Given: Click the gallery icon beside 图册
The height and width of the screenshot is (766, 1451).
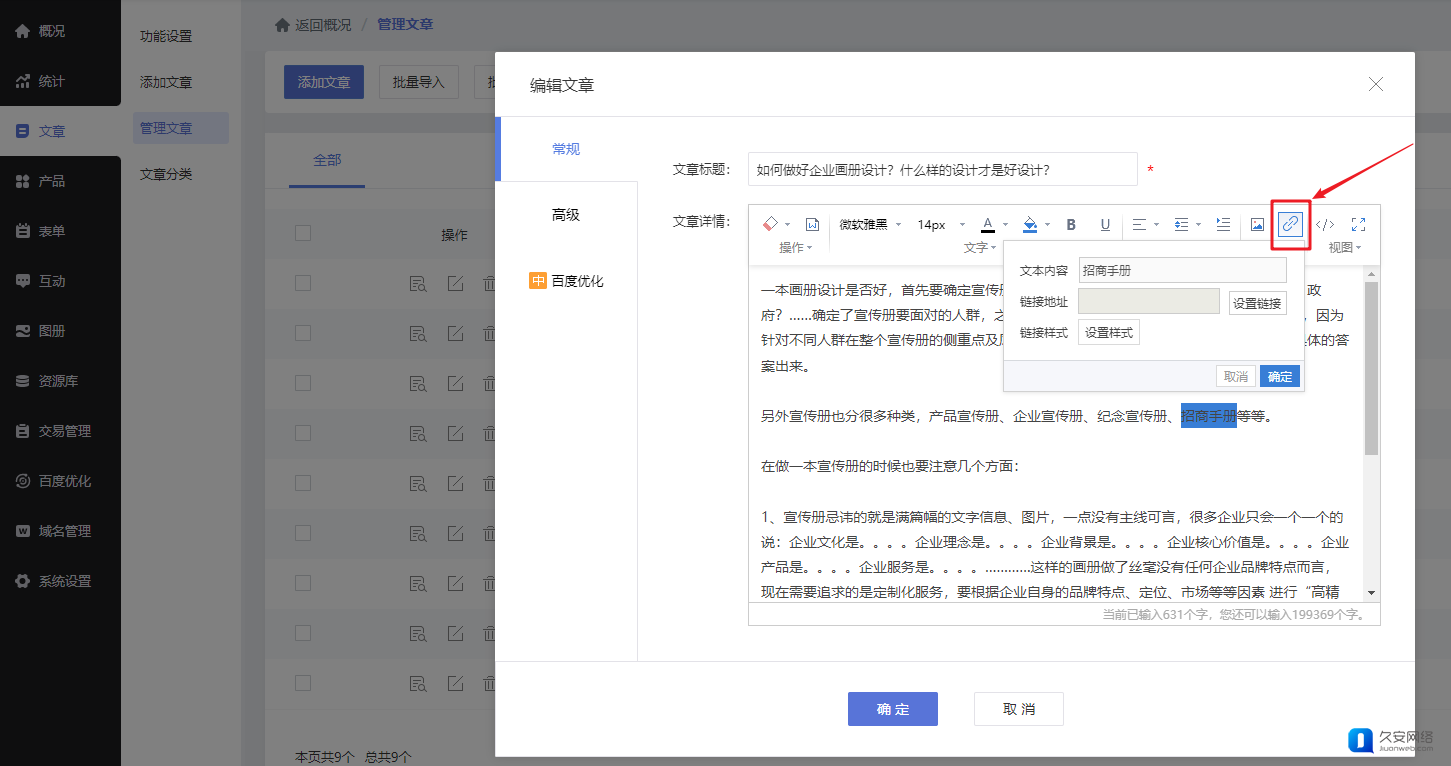Looking at the screenshot, I should click(x=22, y=331).
